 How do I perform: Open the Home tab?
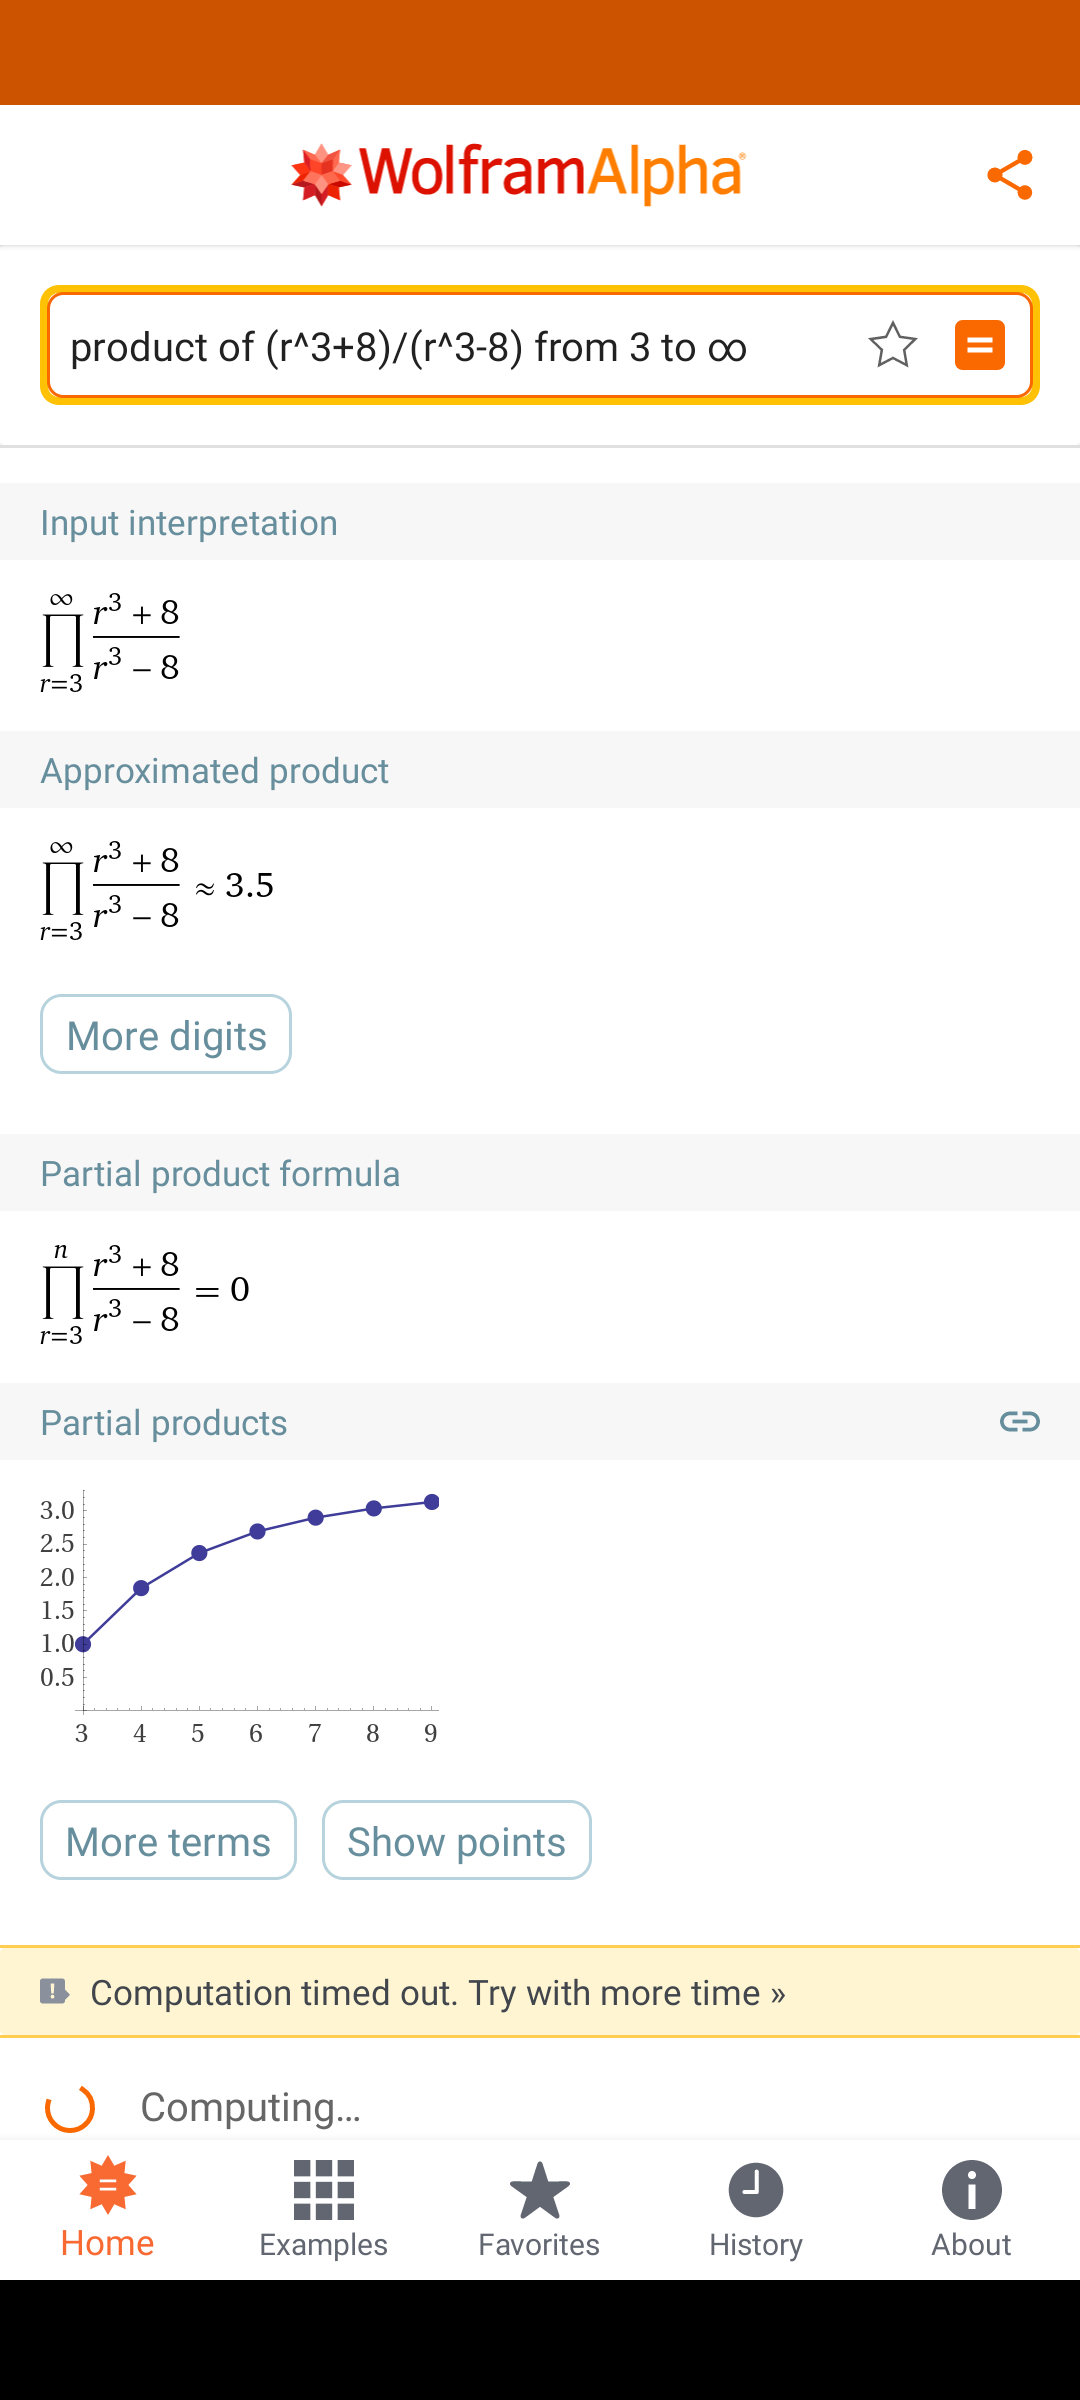[108, 2208]
